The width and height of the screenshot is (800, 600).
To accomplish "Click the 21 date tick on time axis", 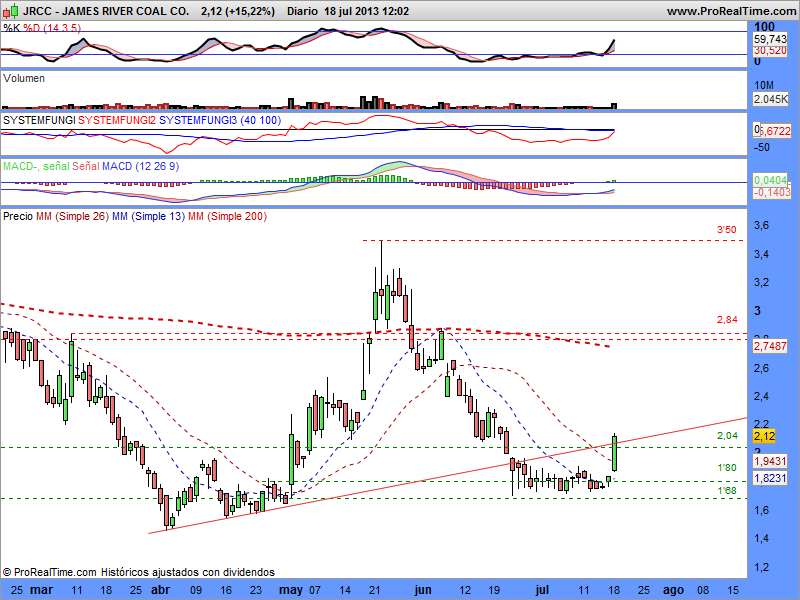I will (x=374, y=590).
